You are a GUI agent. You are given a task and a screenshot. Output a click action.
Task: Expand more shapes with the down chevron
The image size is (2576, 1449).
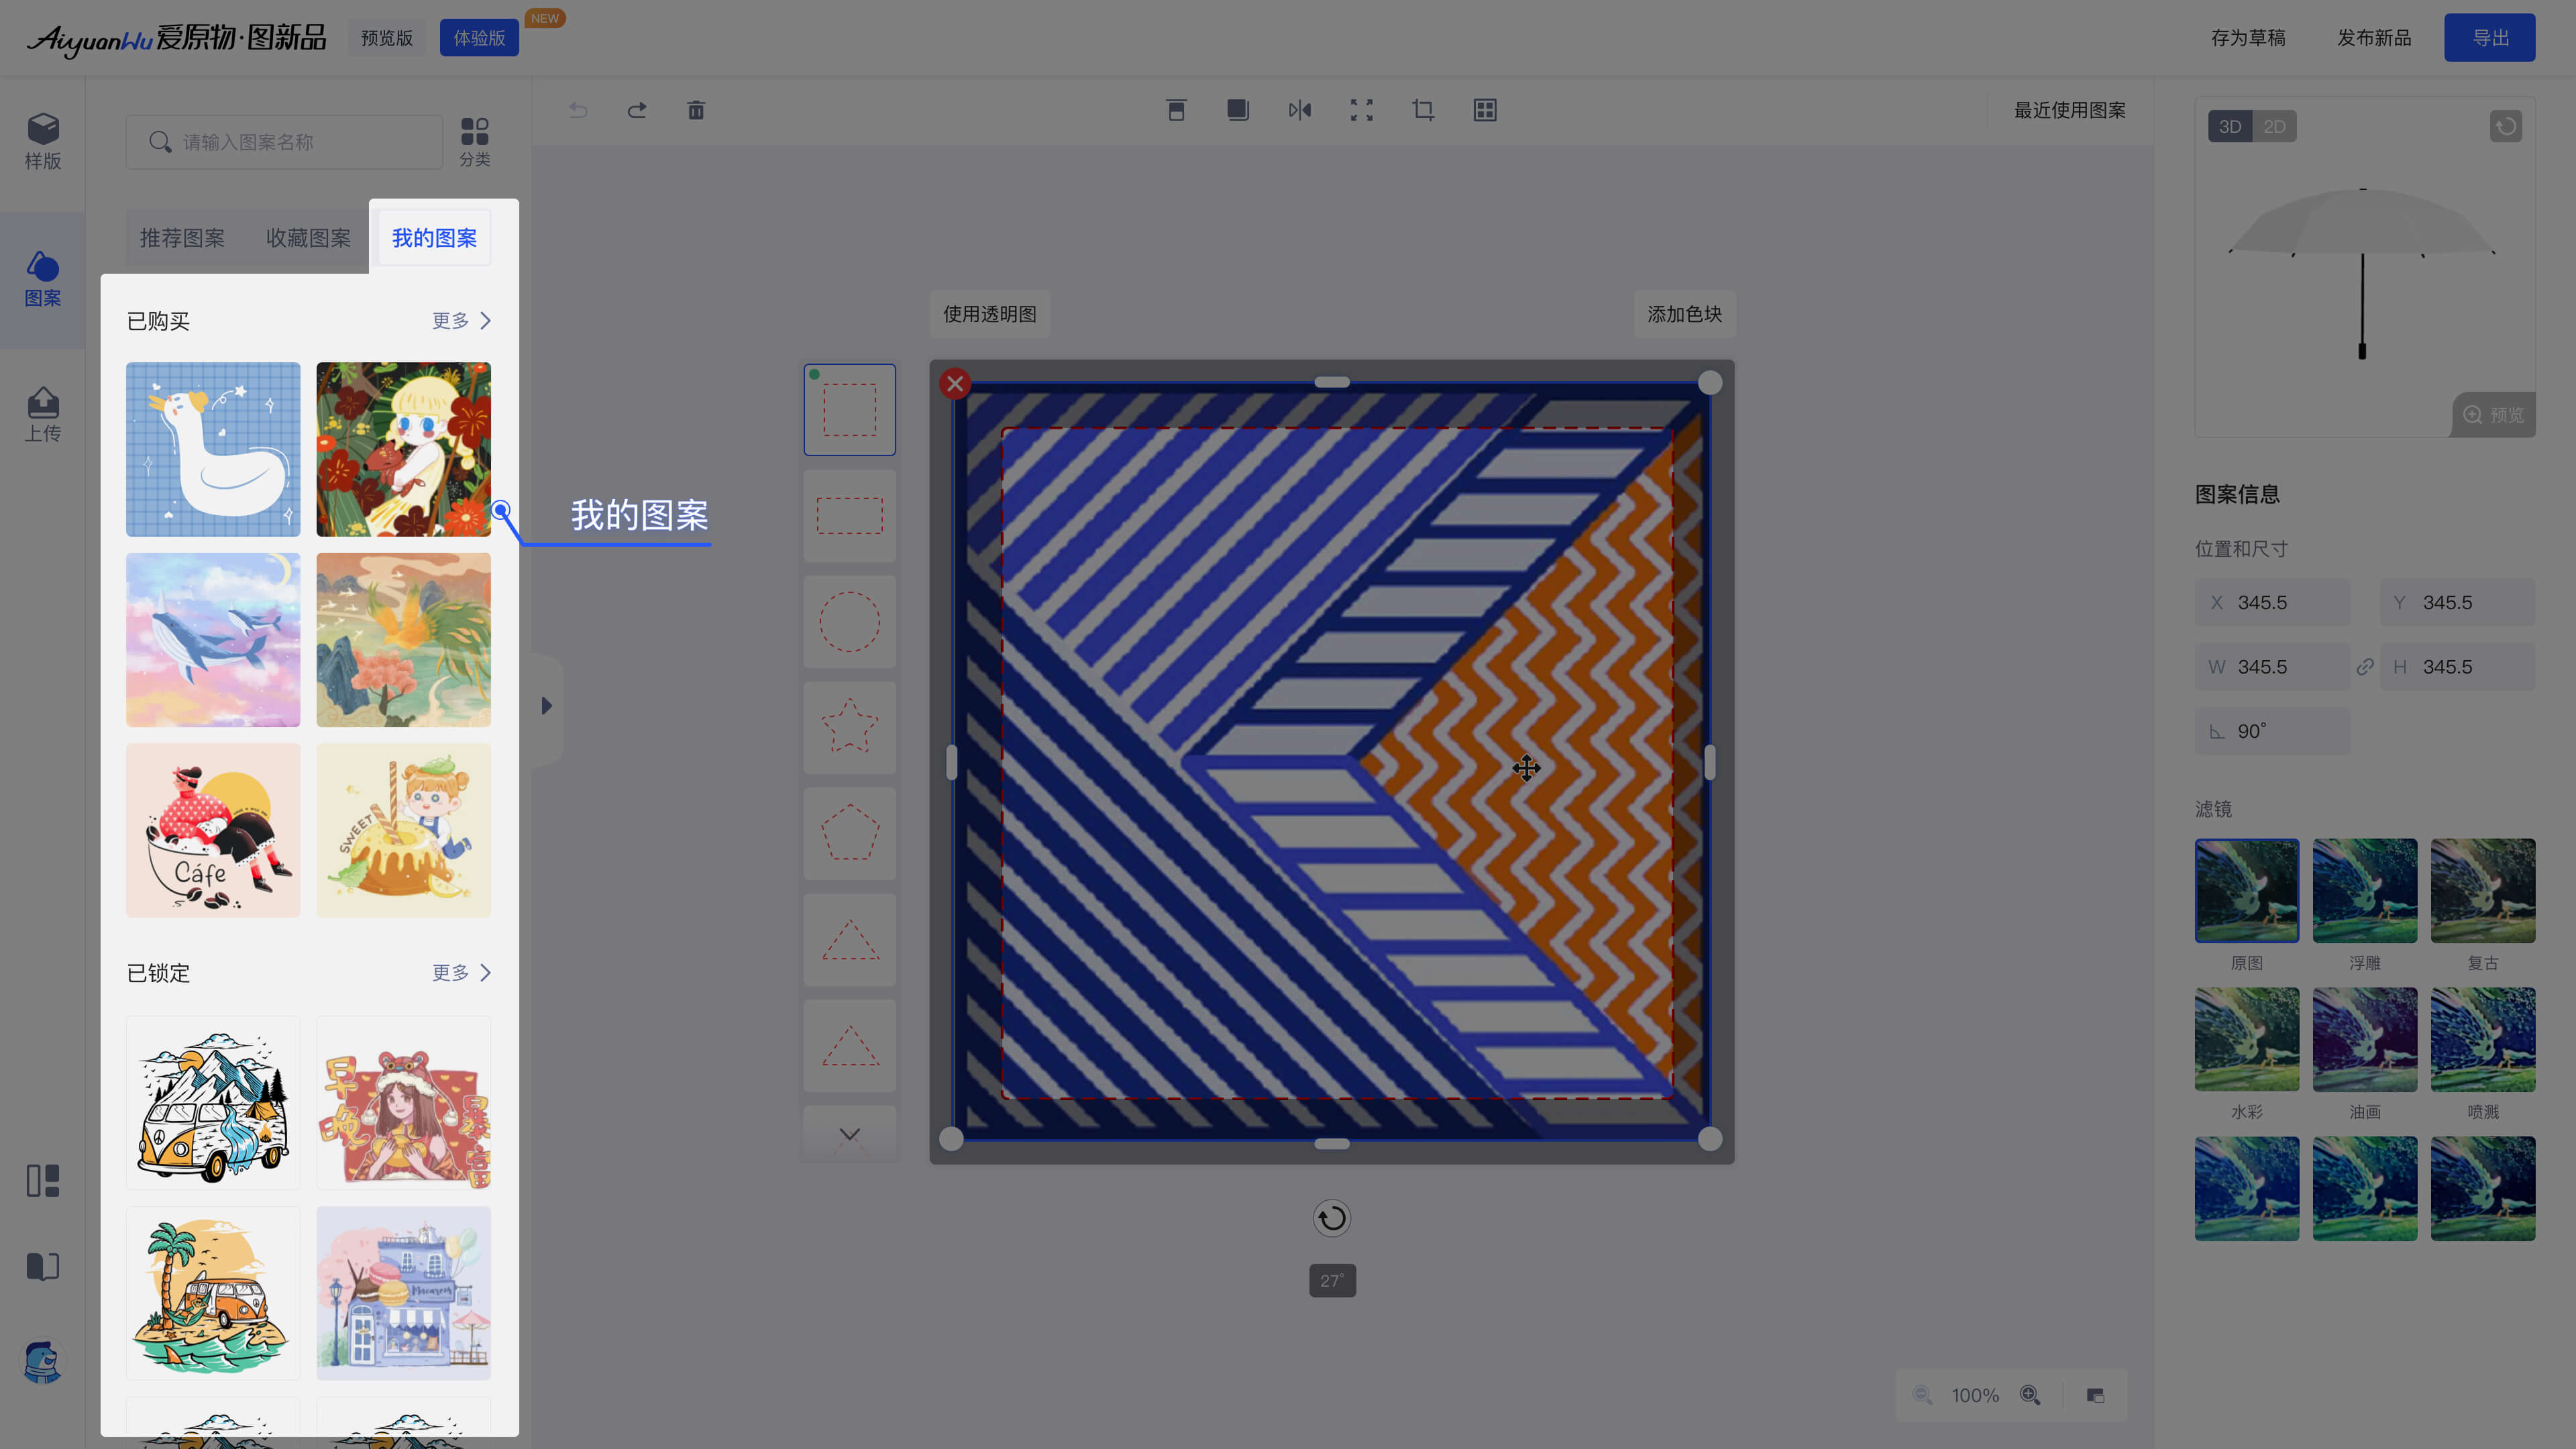click(x=849, y=1134)
